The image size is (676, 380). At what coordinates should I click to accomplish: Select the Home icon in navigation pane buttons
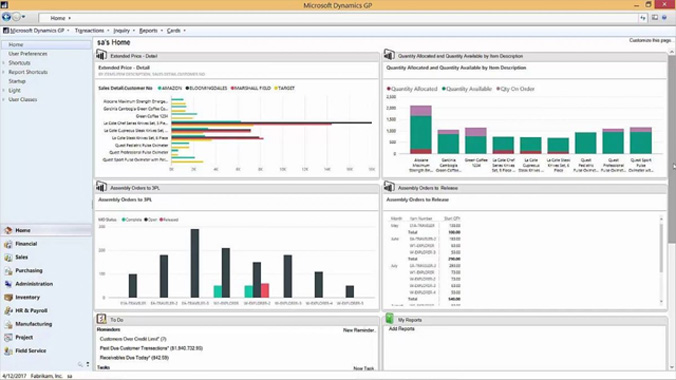(x=8, y=231)
